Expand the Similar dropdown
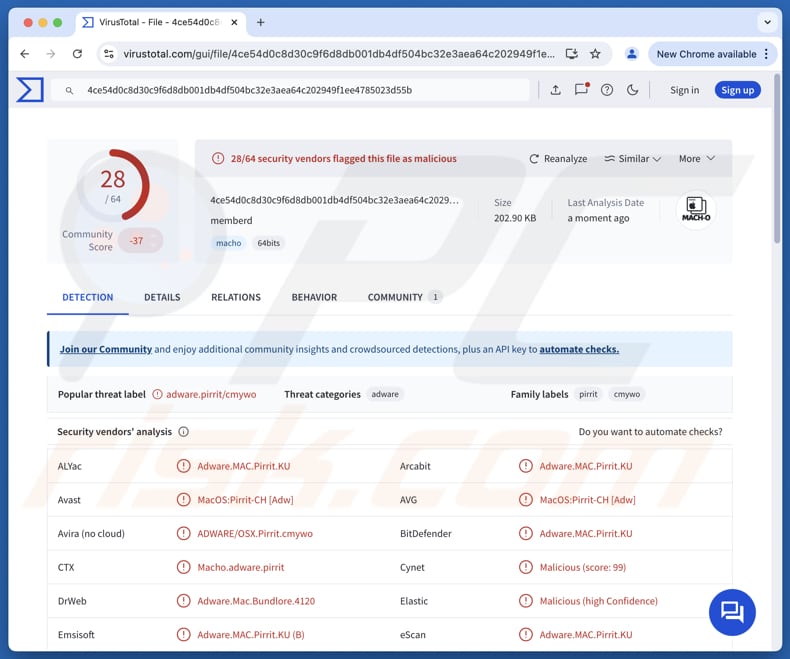The height and width of the screenshot is (659, 790). tap(632, 159)
